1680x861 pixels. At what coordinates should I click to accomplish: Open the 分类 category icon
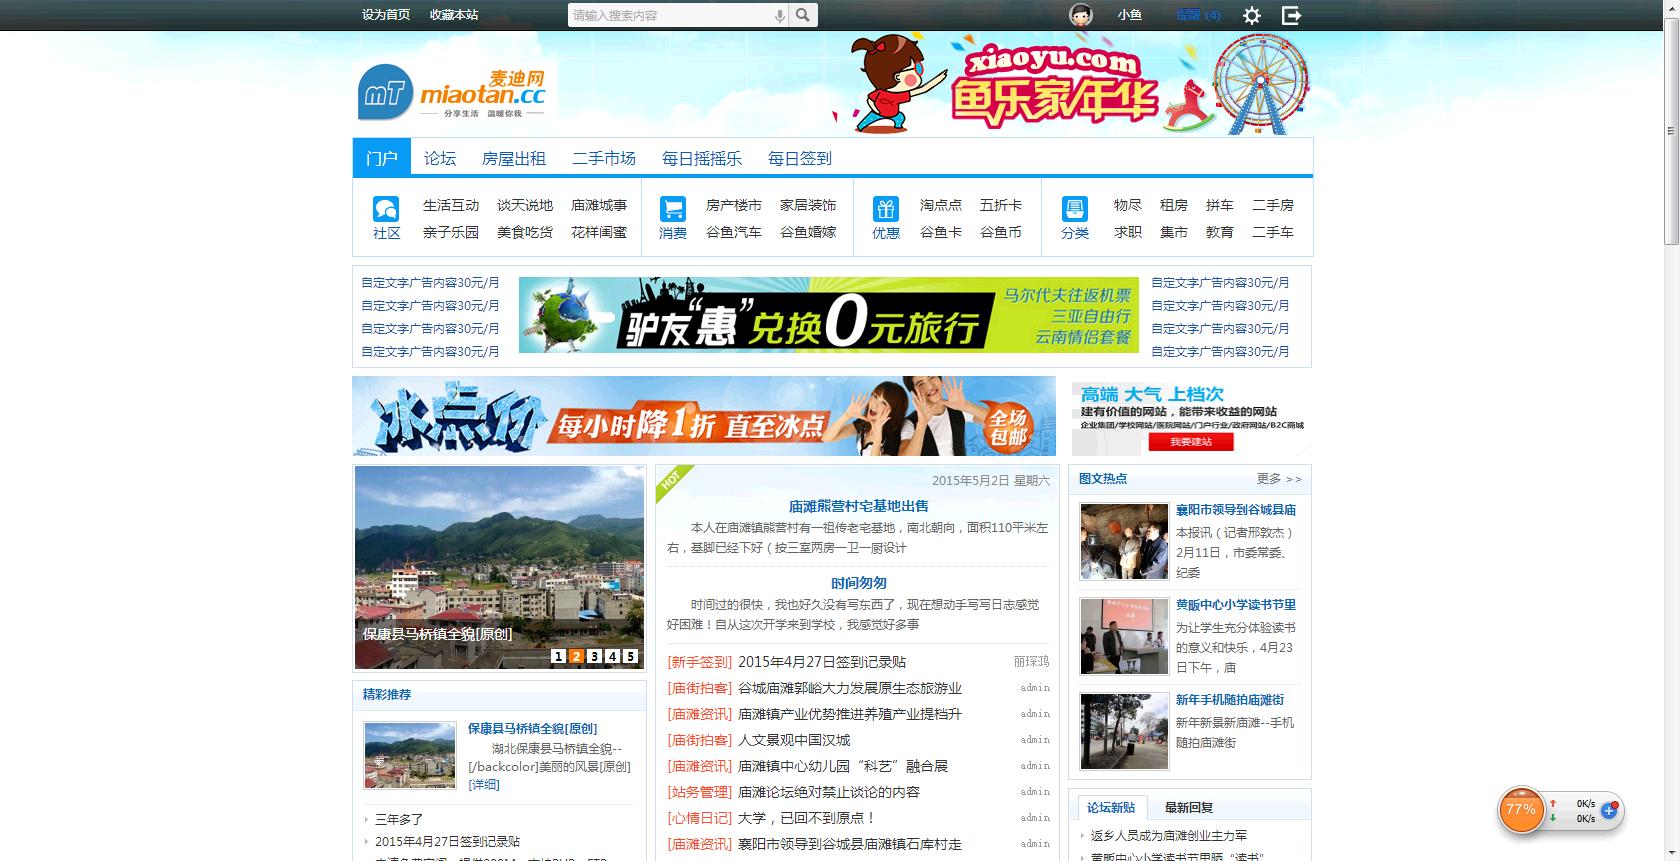(x=1075, y=208)
